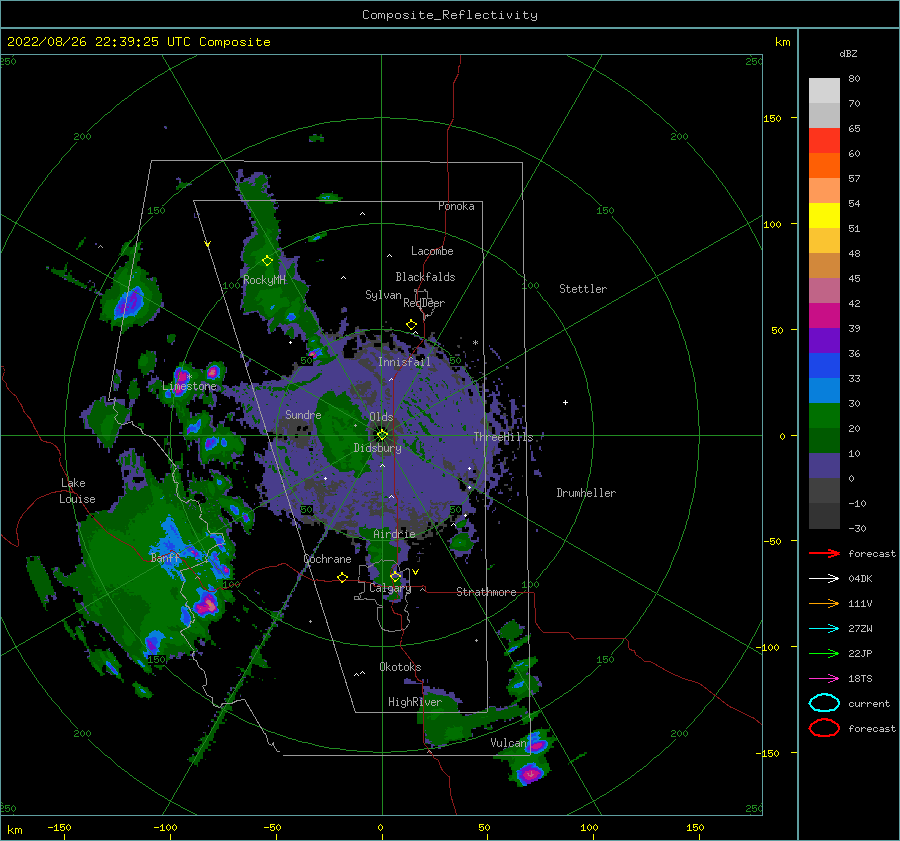Click the intense storm cell south of Vulcan

530,773
